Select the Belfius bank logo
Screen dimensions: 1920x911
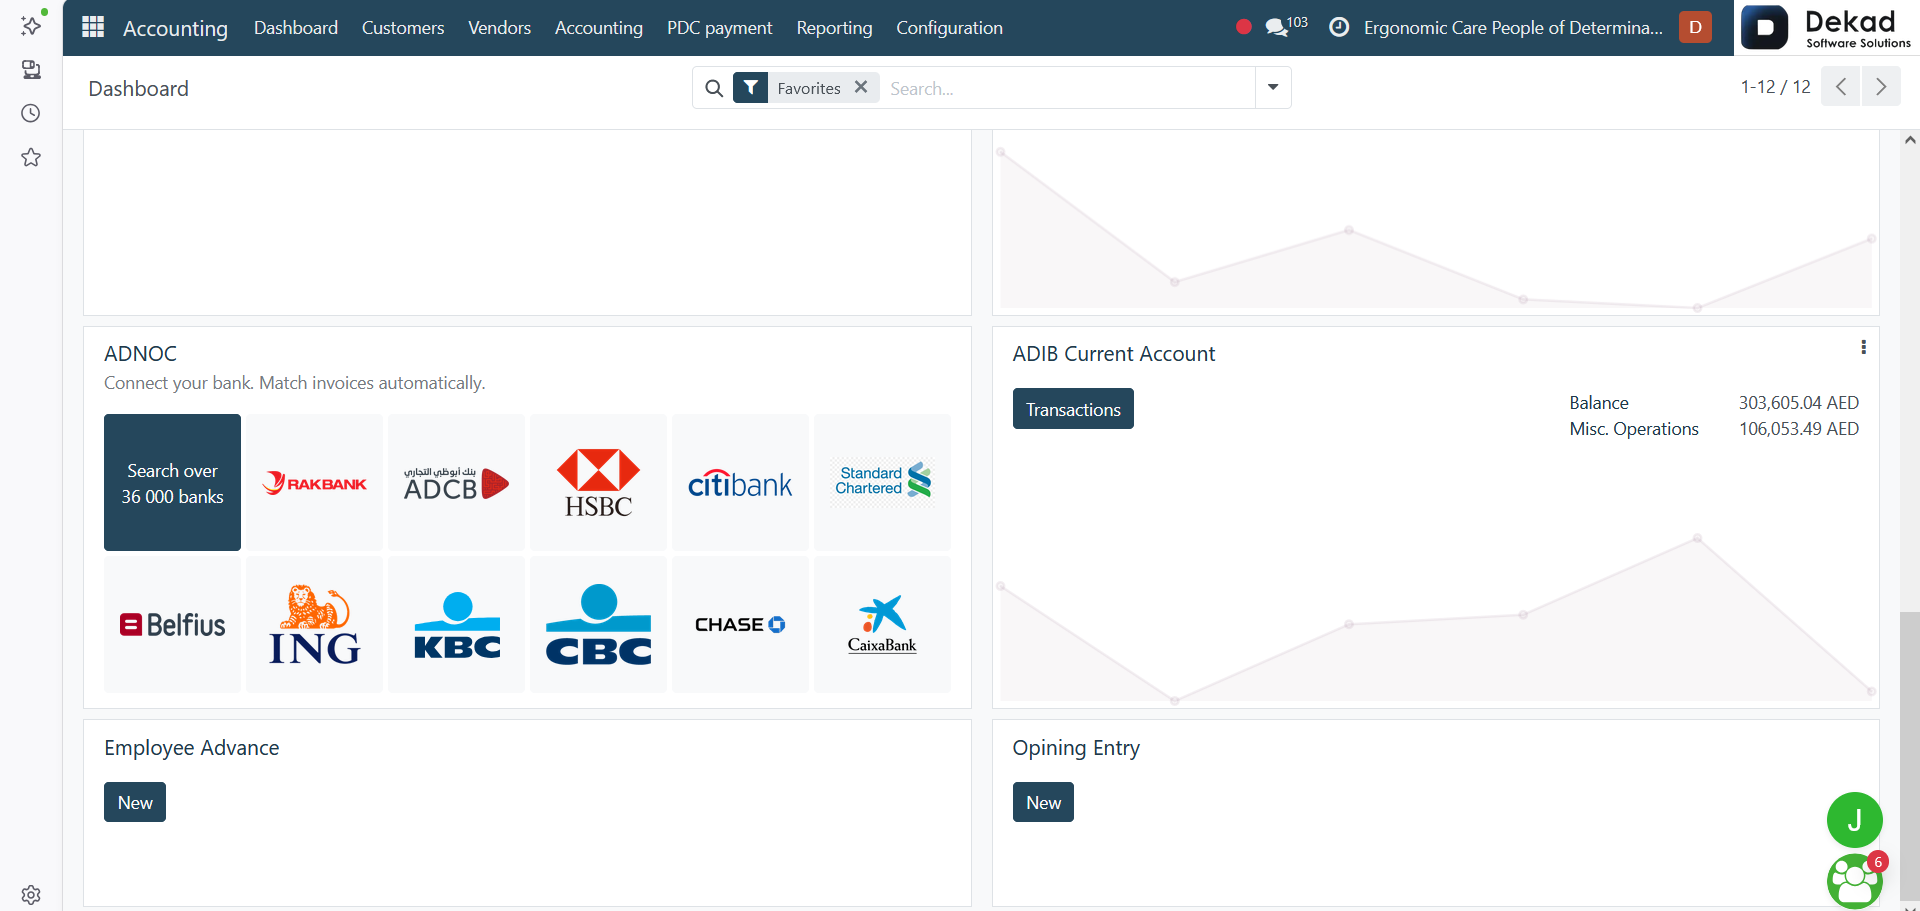coord(172,624)
